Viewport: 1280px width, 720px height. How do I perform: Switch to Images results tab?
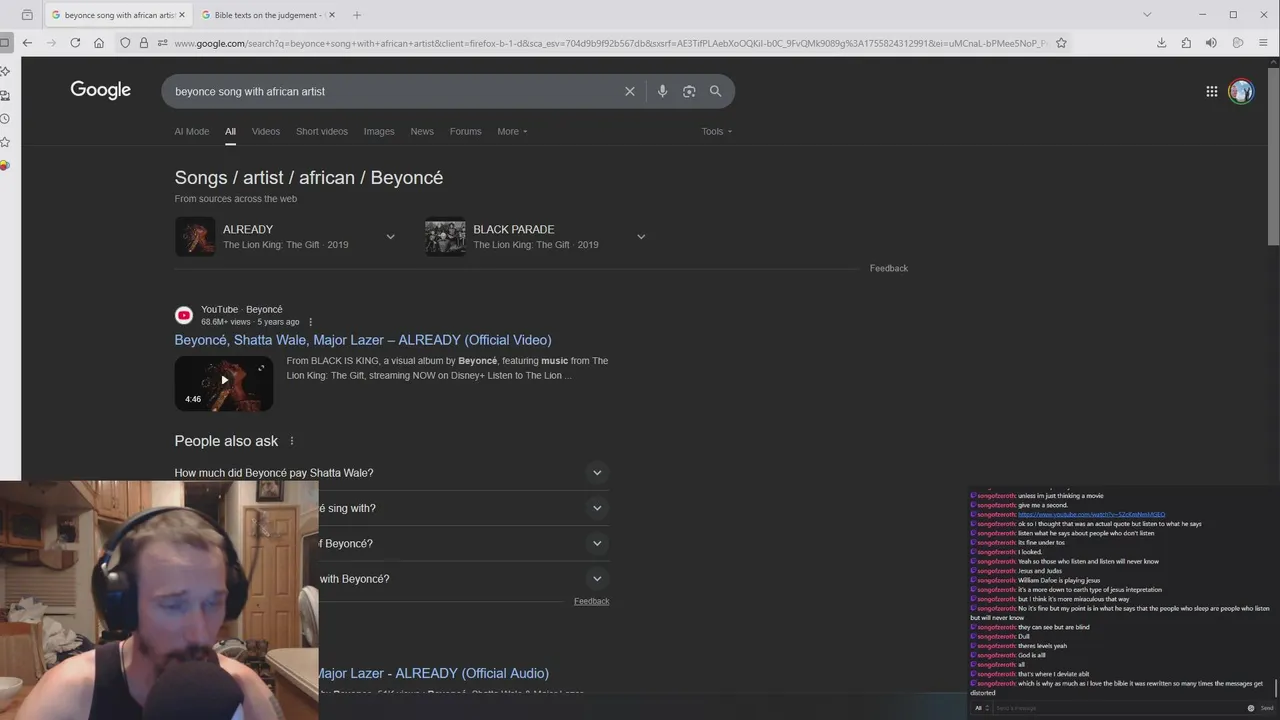point(379,131)
